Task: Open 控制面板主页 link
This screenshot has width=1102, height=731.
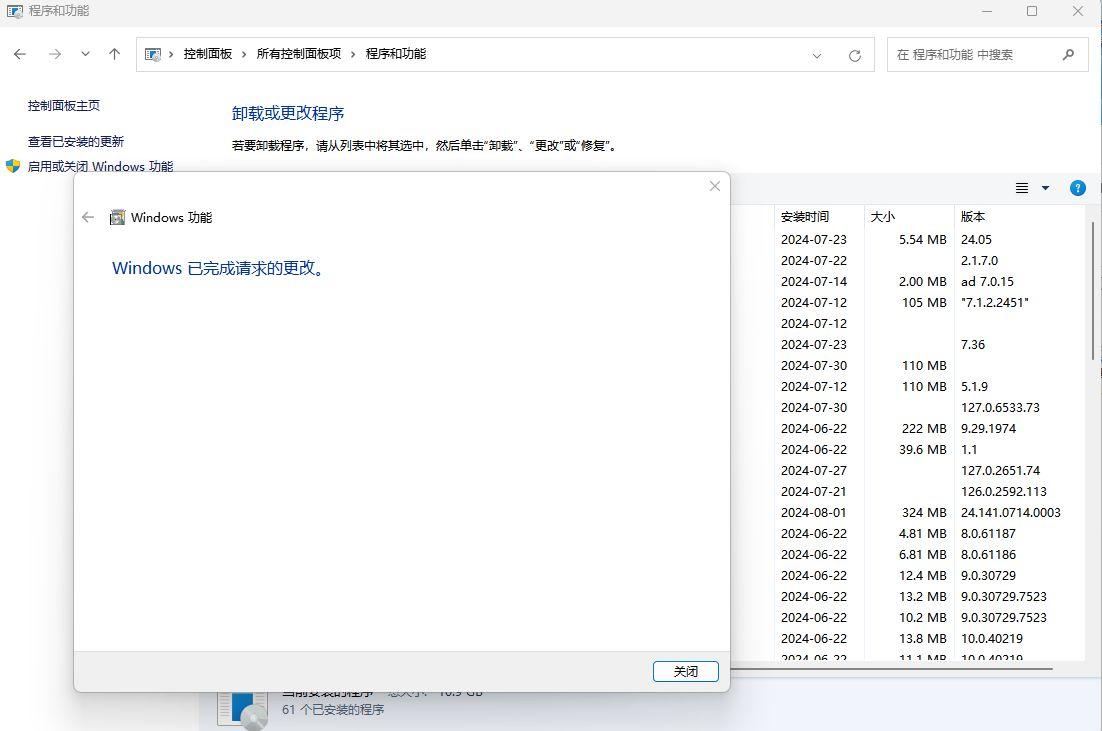Action: [64, 105]
